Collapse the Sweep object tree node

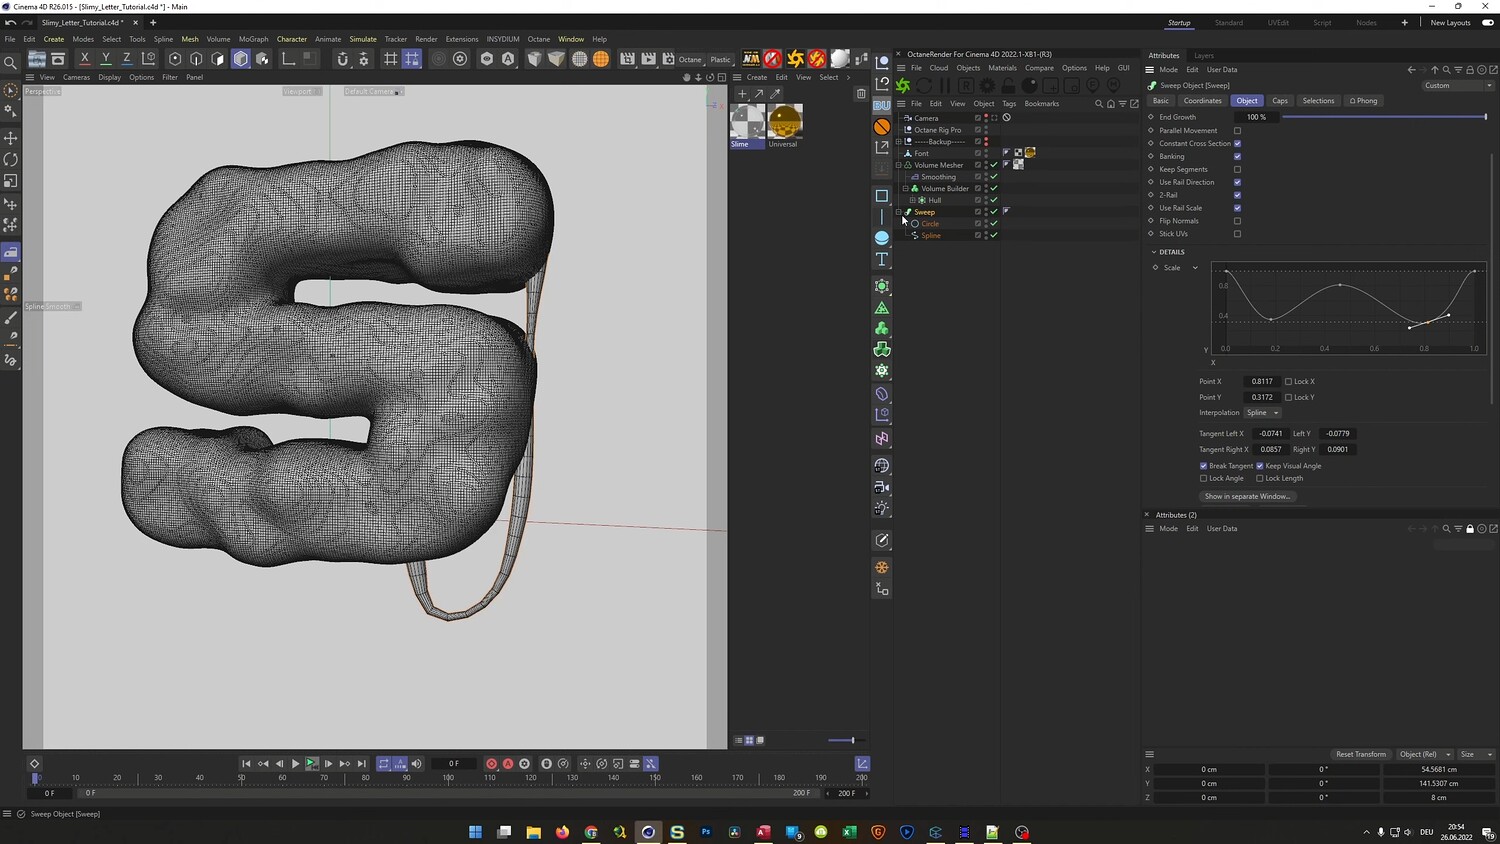899,212
